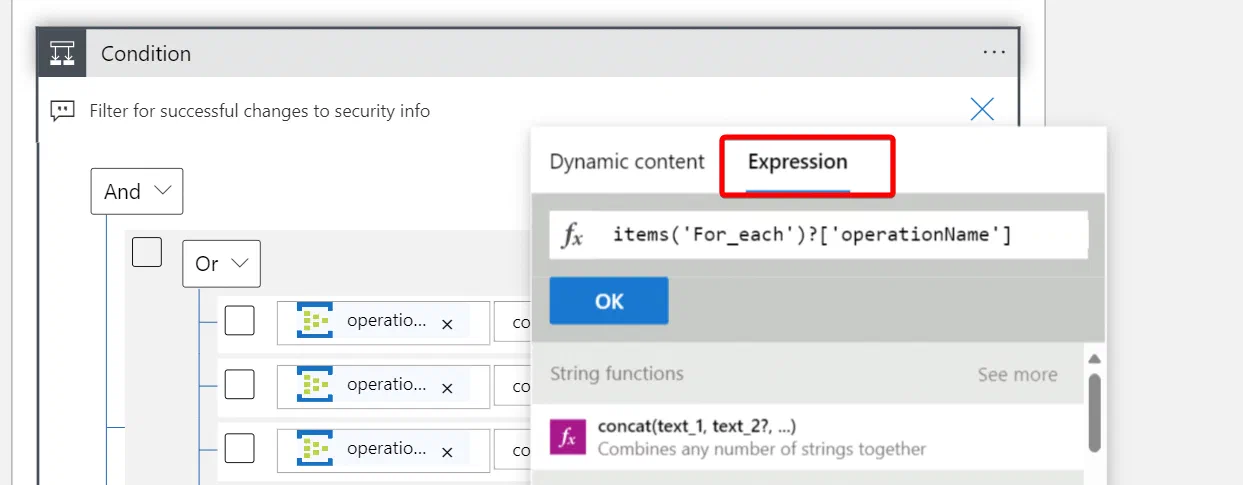Click the 'Filter for successful changes' comment text

[260, 111]
